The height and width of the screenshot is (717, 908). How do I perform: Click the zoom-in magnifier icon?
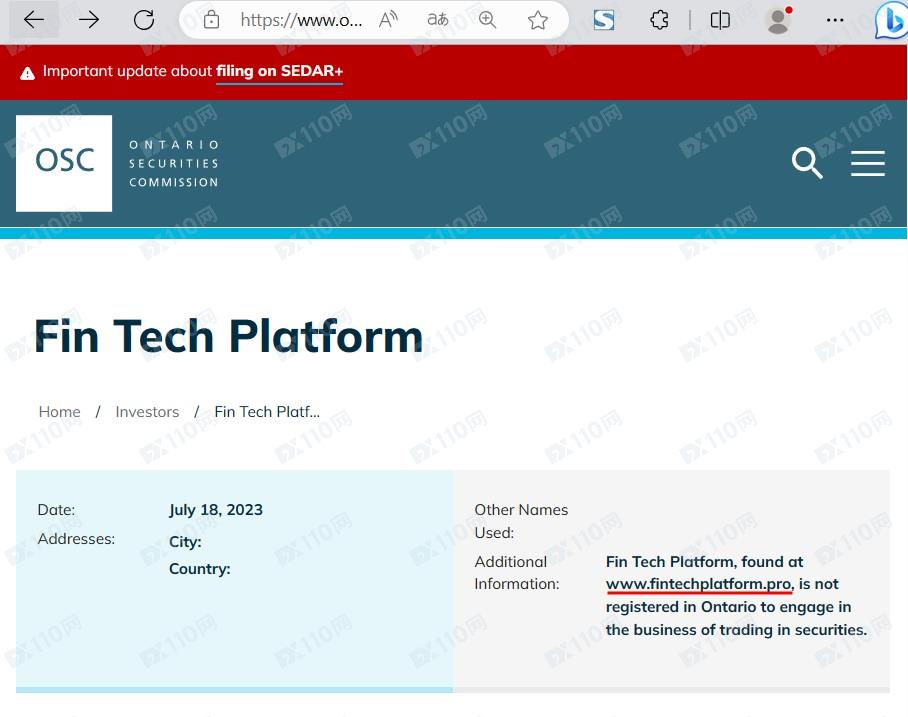coord(488,20)
